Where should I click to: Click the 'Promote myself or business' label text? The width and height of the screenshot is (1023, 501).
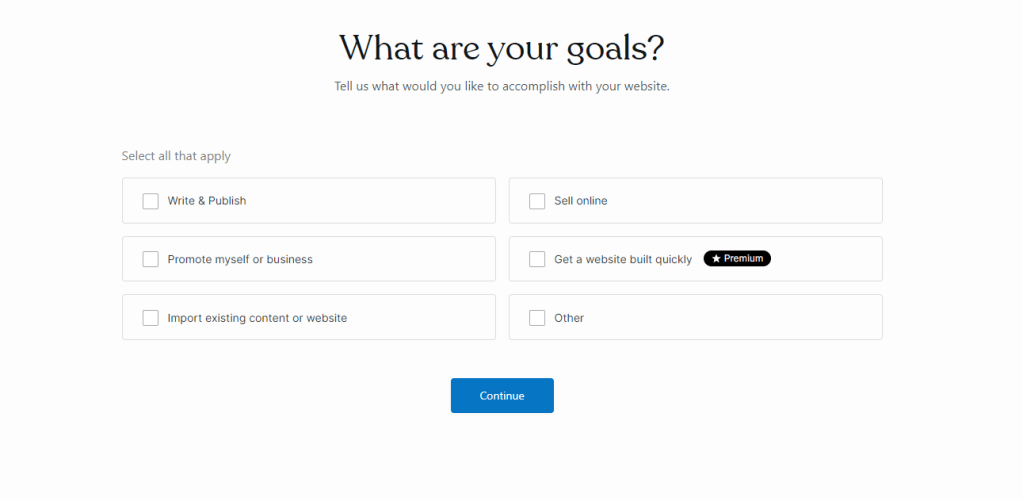click(240, 259)
